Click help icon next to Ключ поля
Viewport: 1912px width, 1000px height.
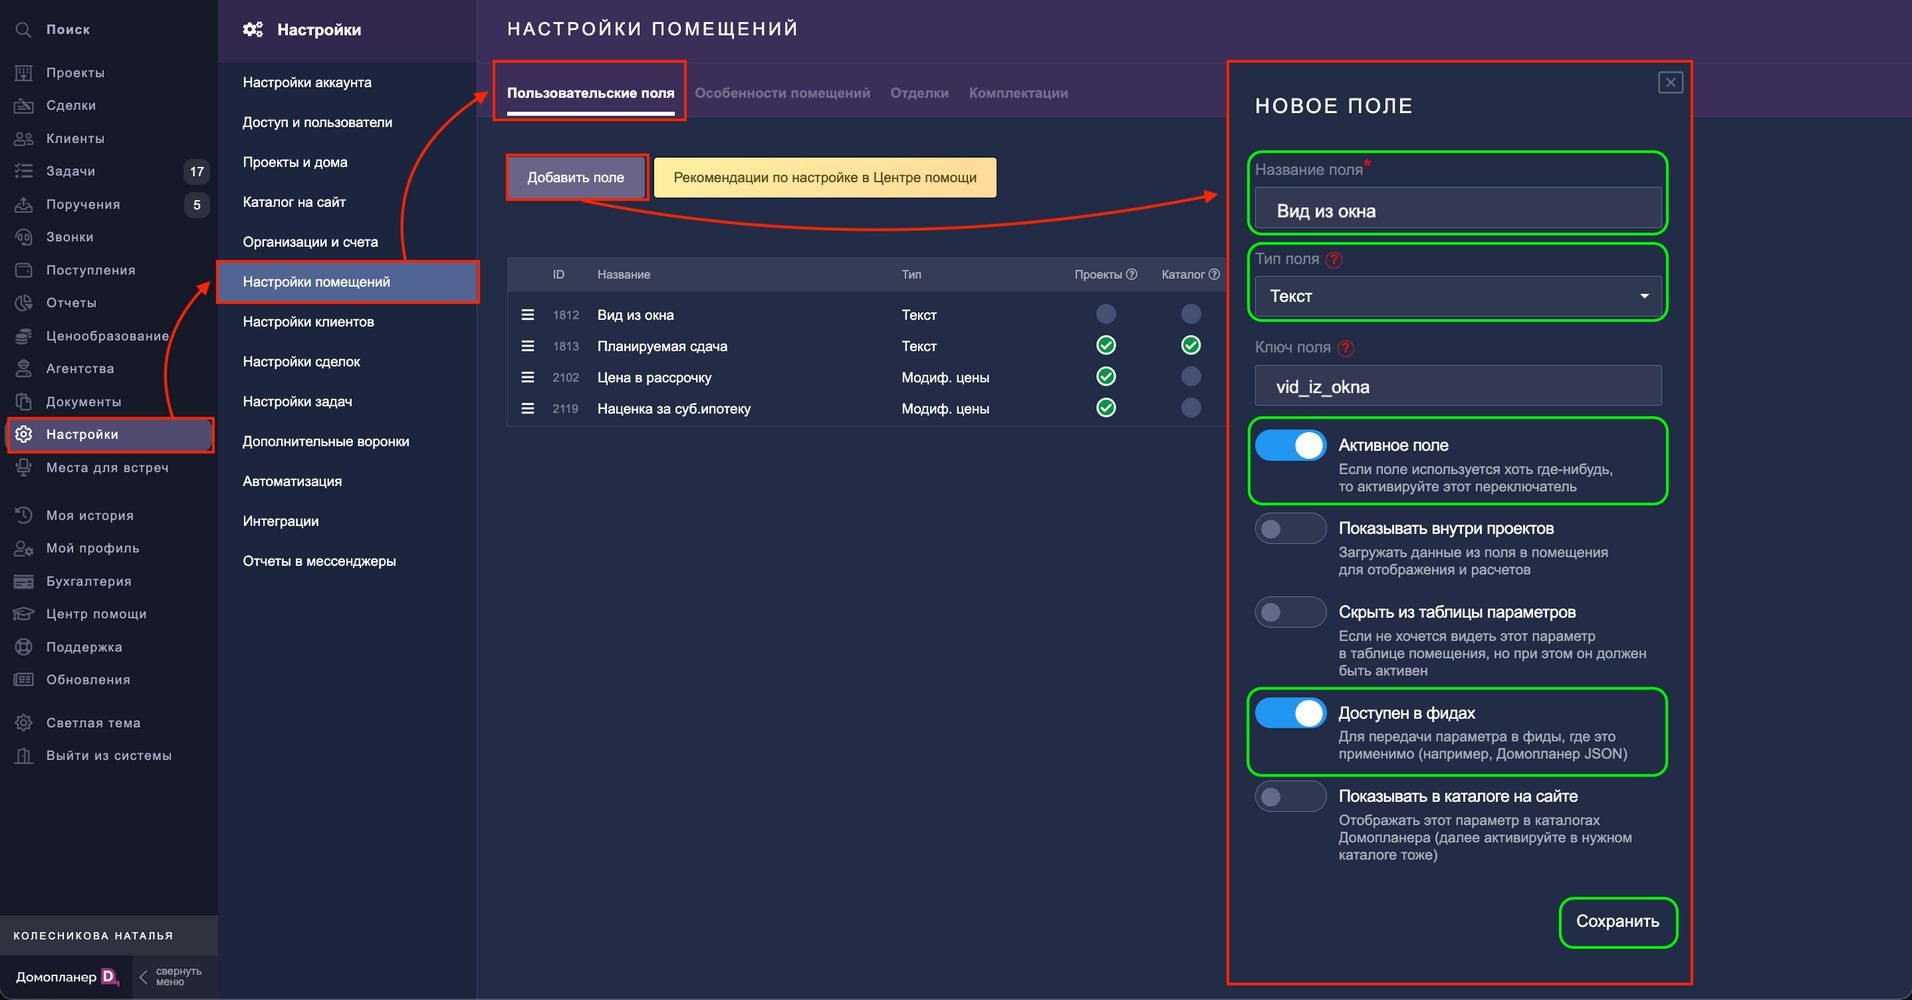pos(1346,348)
